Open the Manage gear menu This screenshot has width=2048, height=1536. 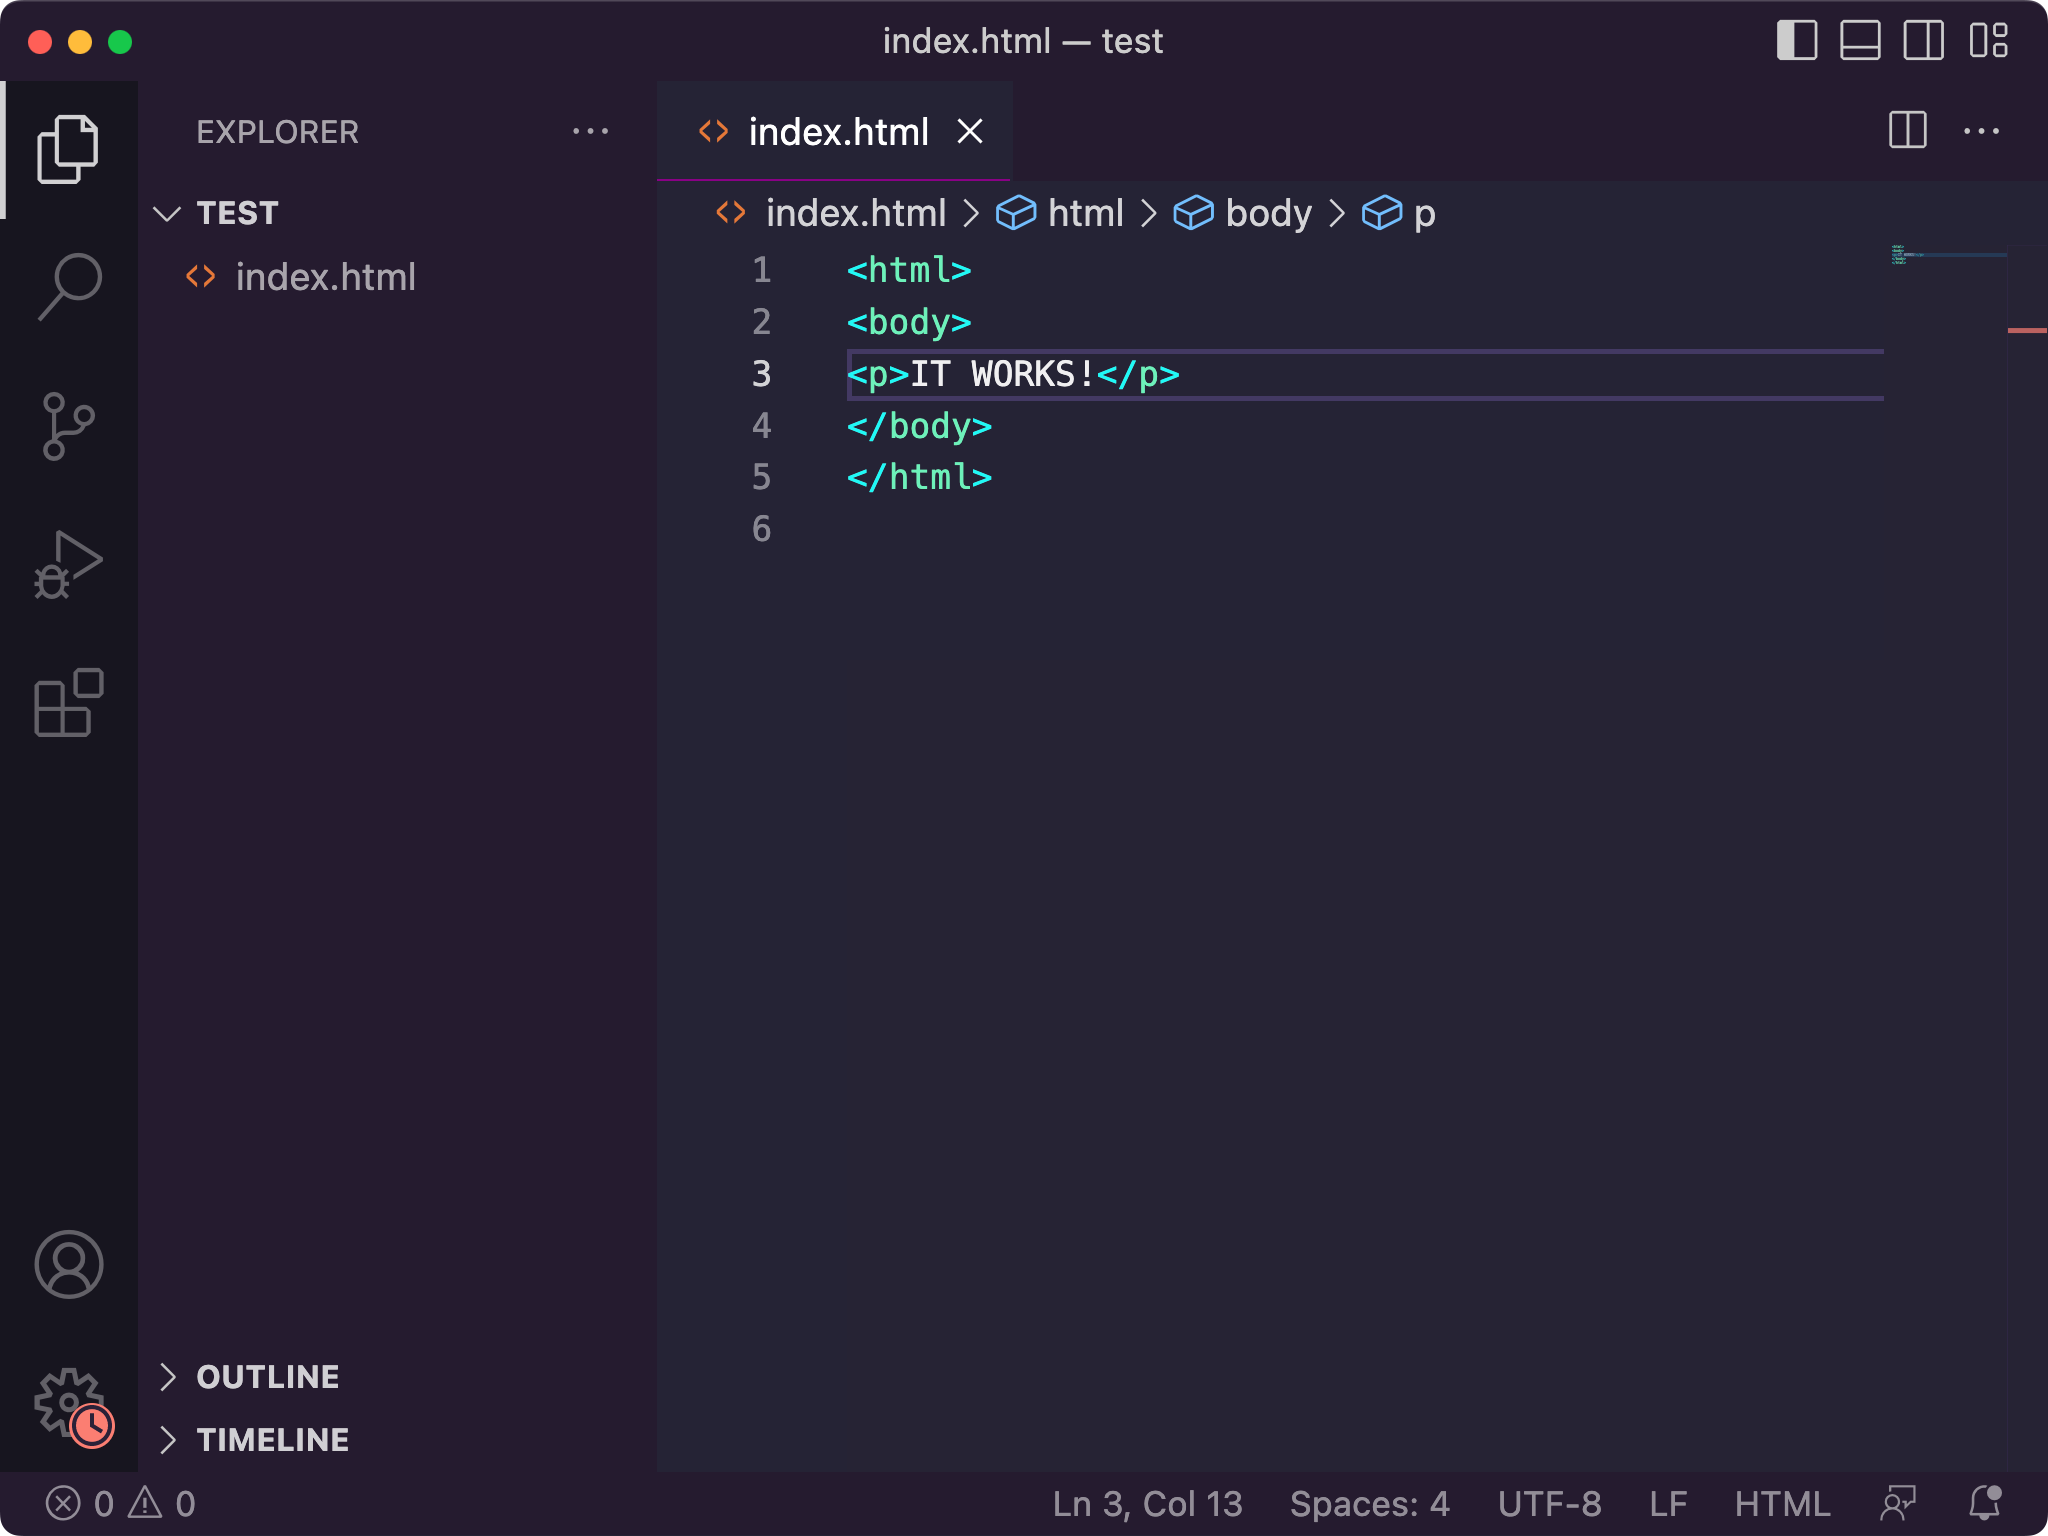pyautogui.click(x=70, y=1402)
